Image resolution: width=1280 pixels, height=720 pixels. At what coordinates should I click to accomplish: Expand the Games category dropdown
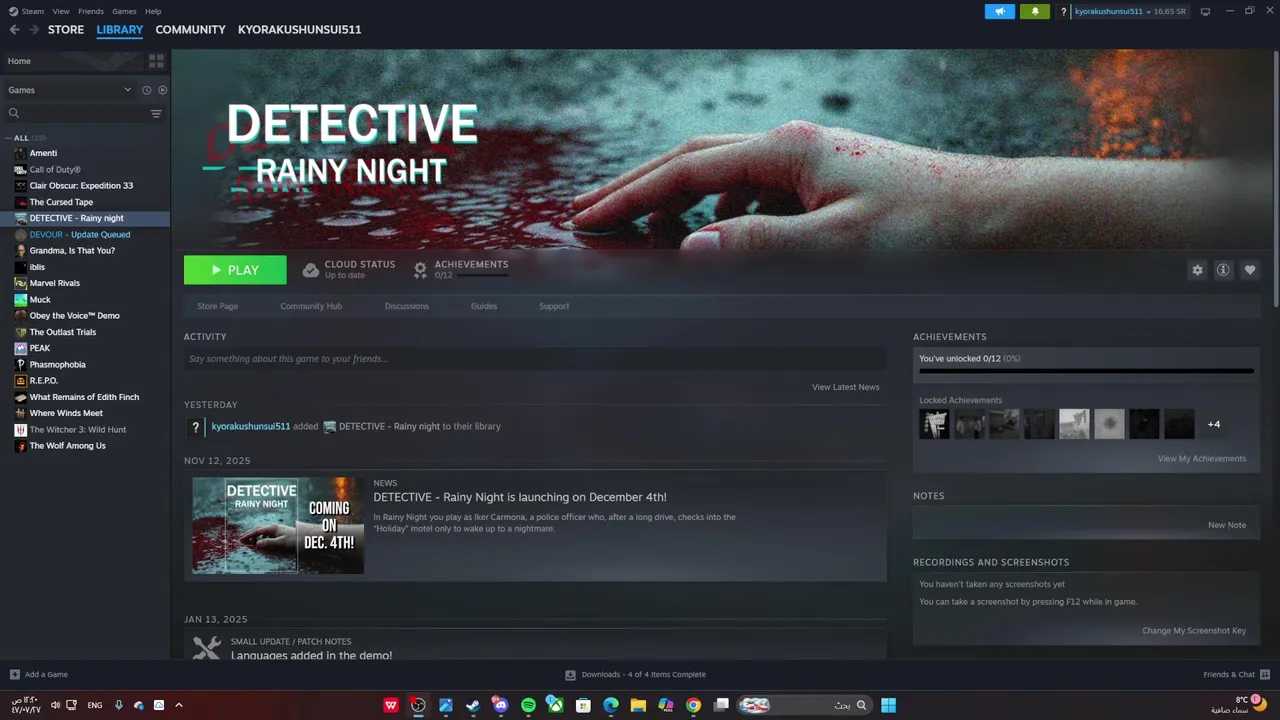pos(127,90)
